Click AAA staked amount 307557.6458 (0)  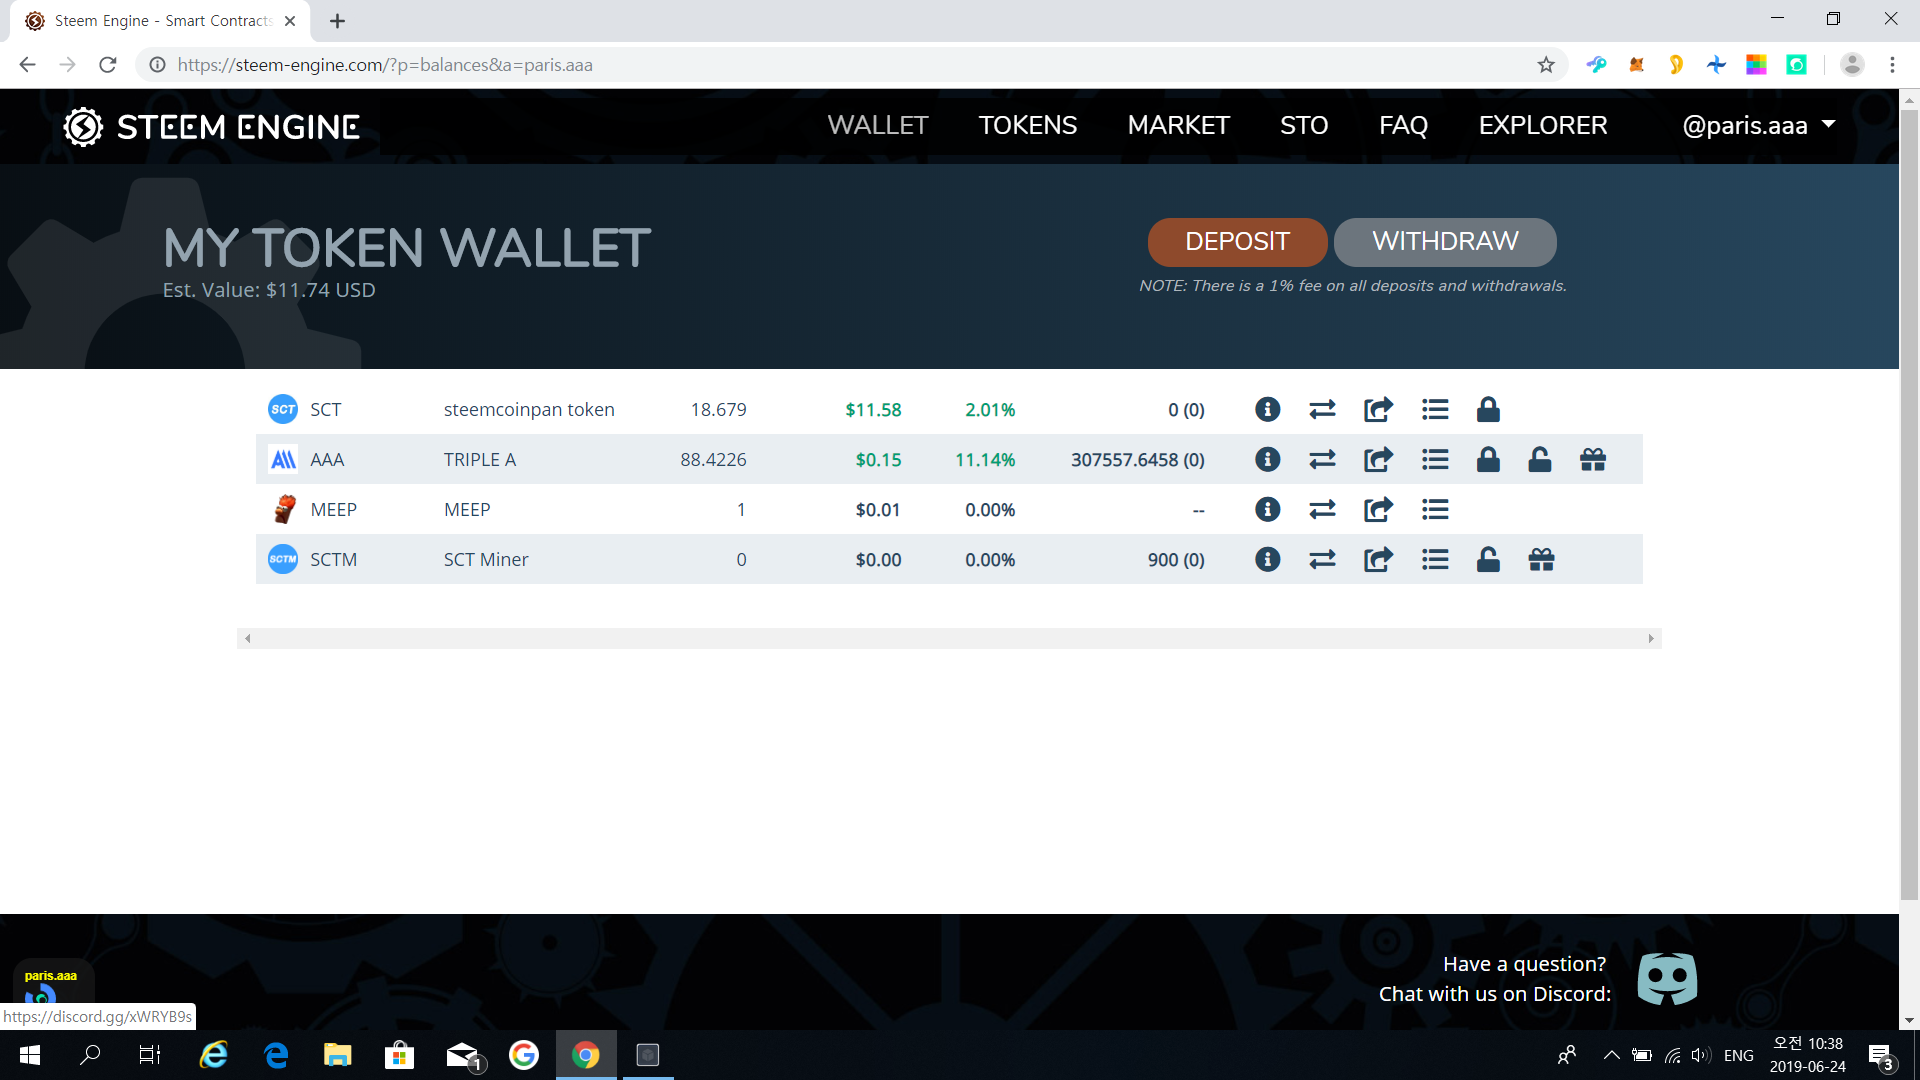point(1138,459)
